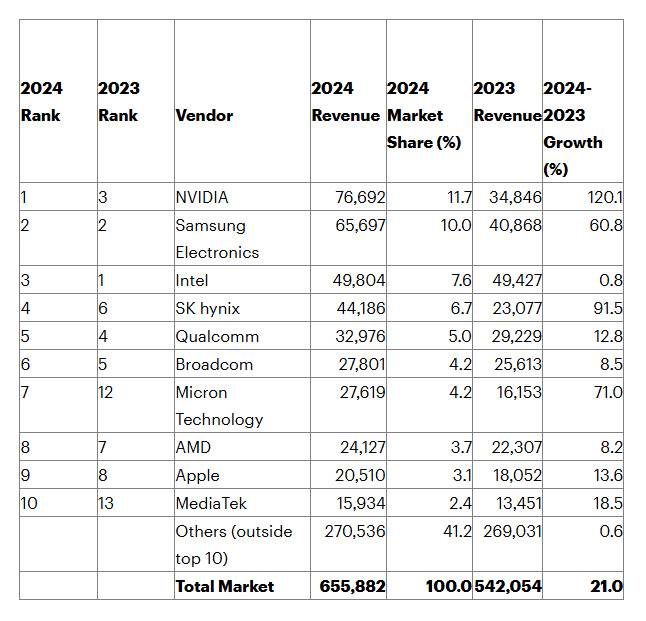The image size is (646, 621).
Task: Select the Others (outside top 10) cell
Action: tap(233, 544)
